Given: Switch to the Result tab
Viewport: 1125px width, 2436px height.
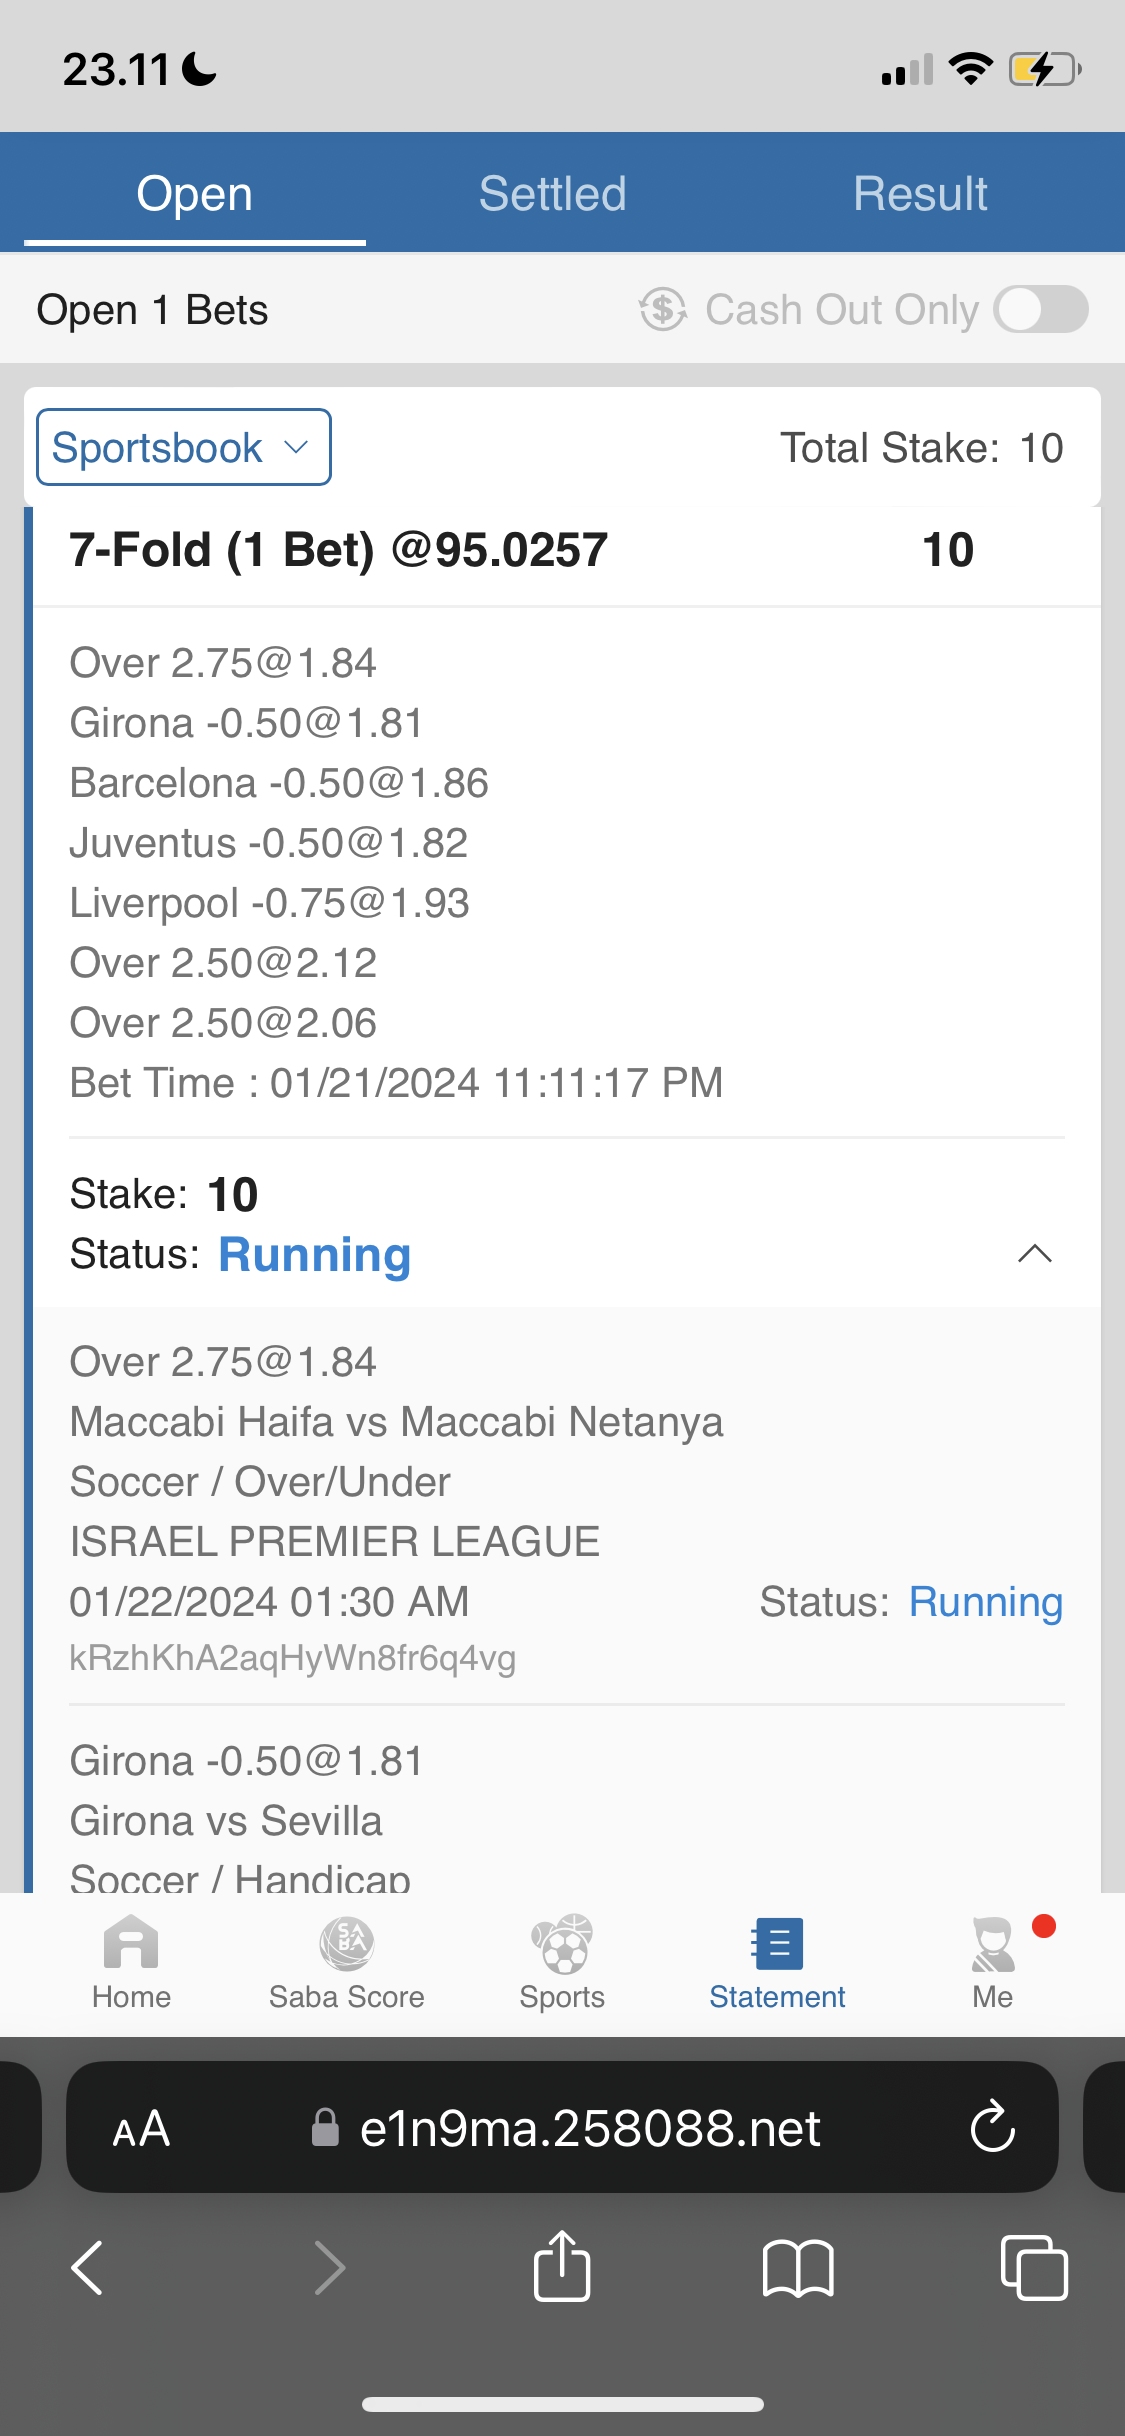Looking at the screenshot, I should pyautogui.click(x=920, y=194).
